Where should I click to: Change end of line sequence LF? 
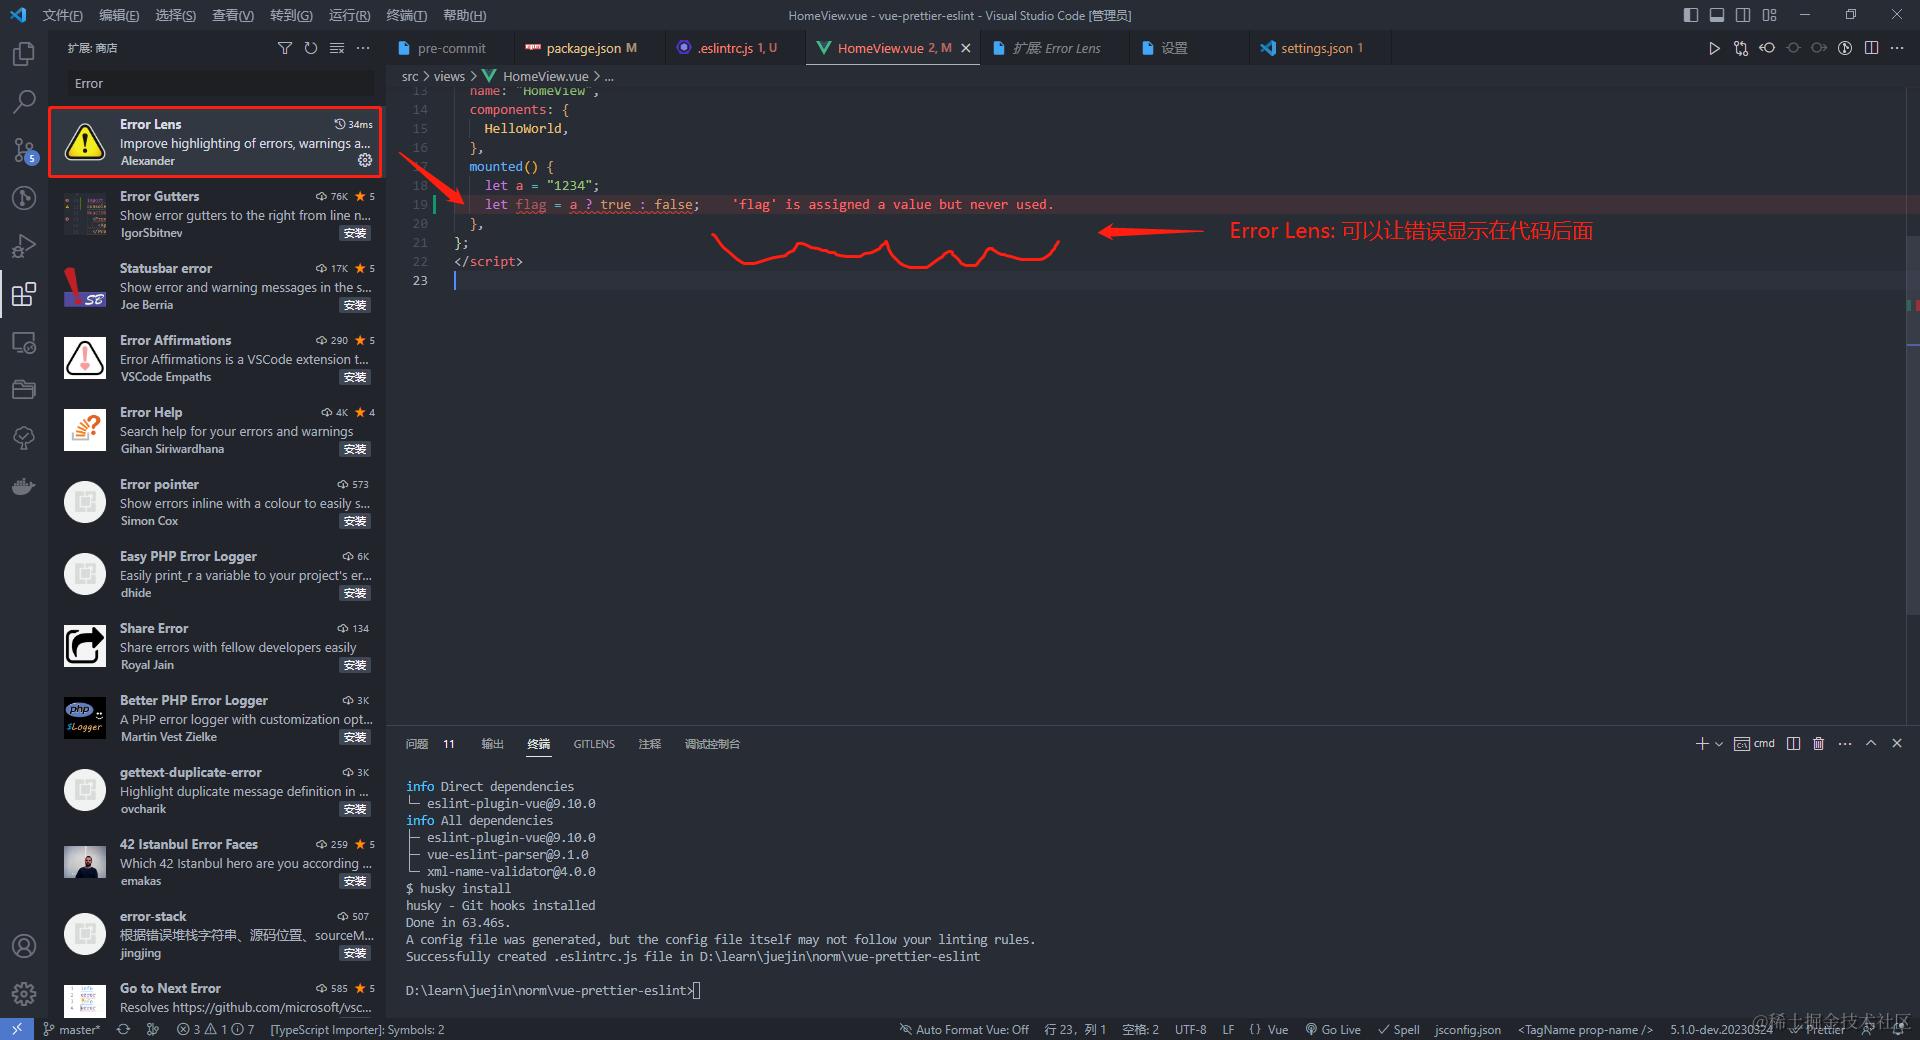1228,1029
